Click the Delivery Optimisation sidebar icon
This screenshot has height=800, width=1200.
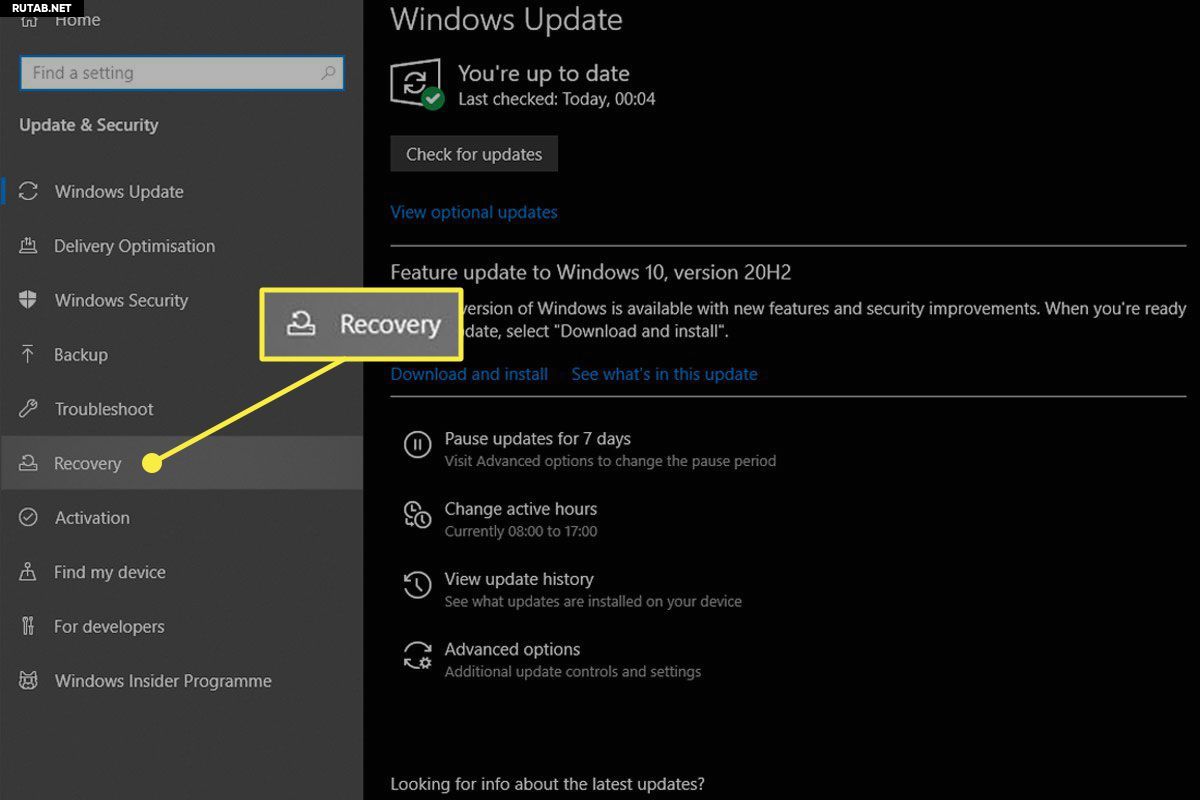coord(29,246)
